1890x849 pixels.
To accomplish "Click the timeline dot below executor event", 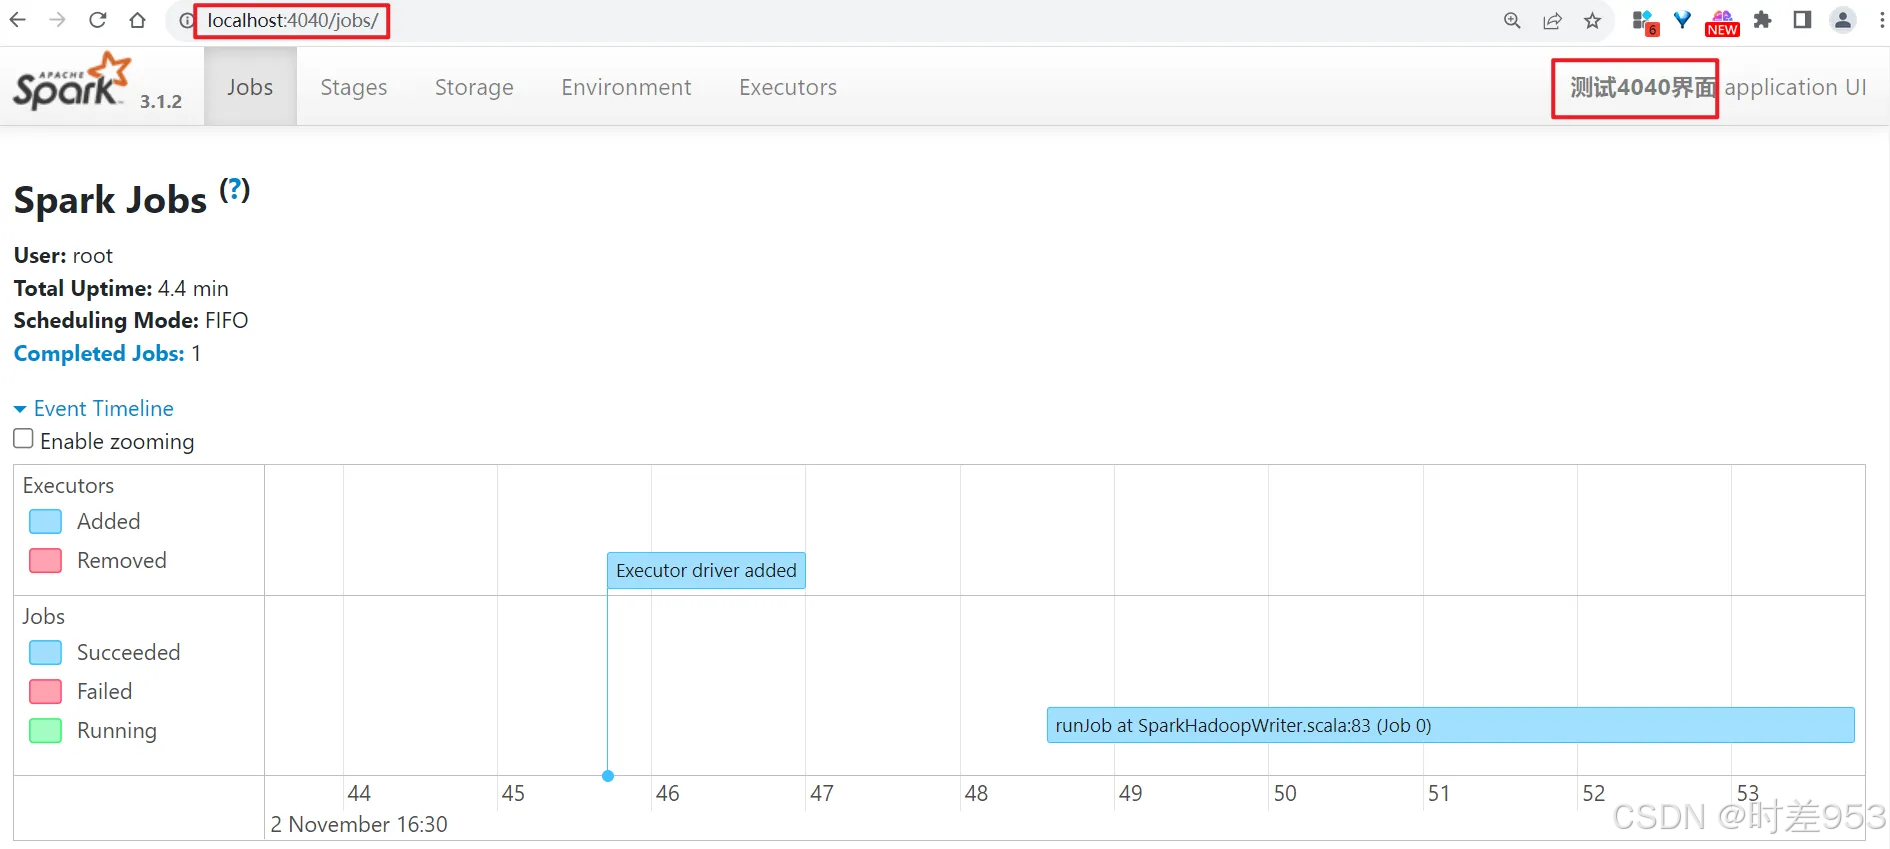I will click(608, 776).
